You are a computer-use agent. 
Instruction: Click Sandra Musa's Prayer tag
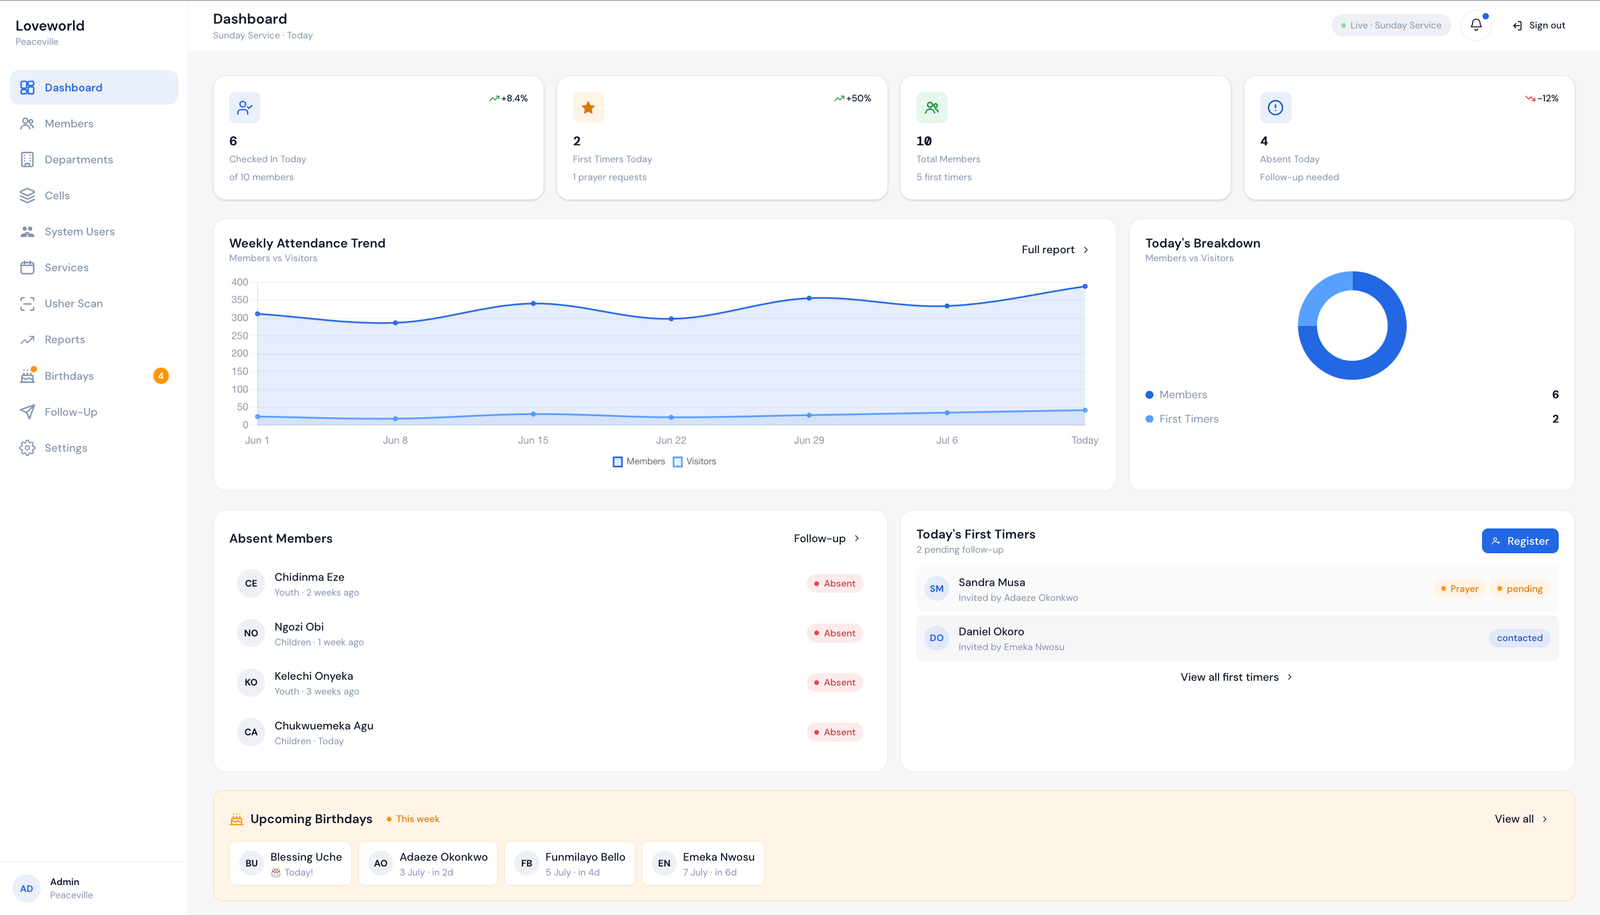coord(1459,589)
